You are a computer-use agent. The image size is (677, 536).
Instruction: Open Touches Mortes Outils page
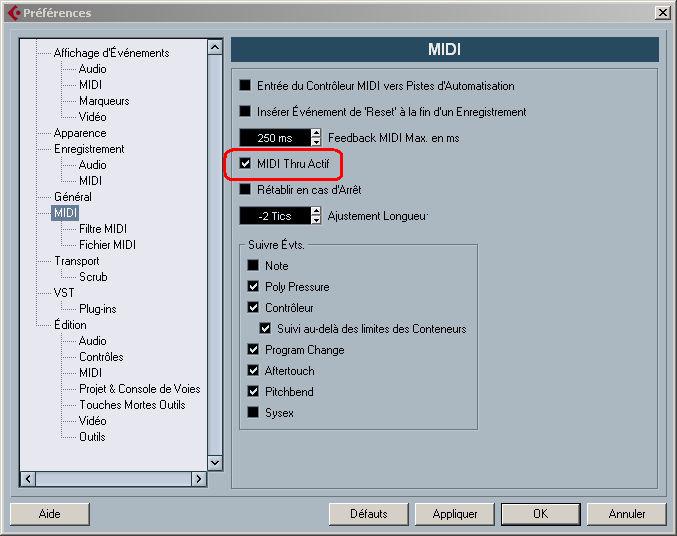click(132, 404)
